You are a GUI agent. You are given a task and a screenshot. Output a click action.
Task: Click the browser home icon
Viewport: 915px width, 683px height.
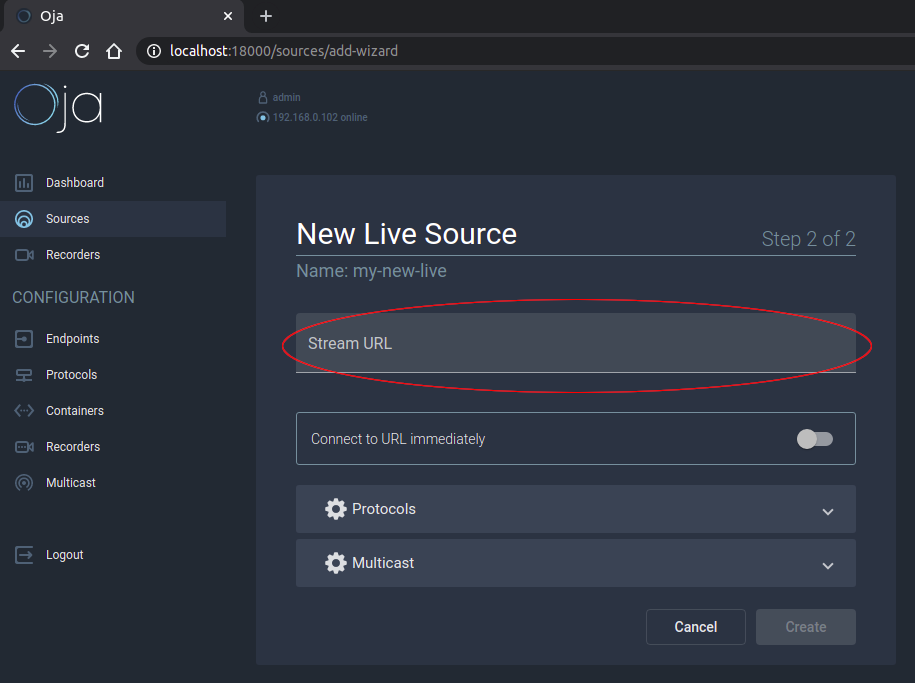[114, 51]
